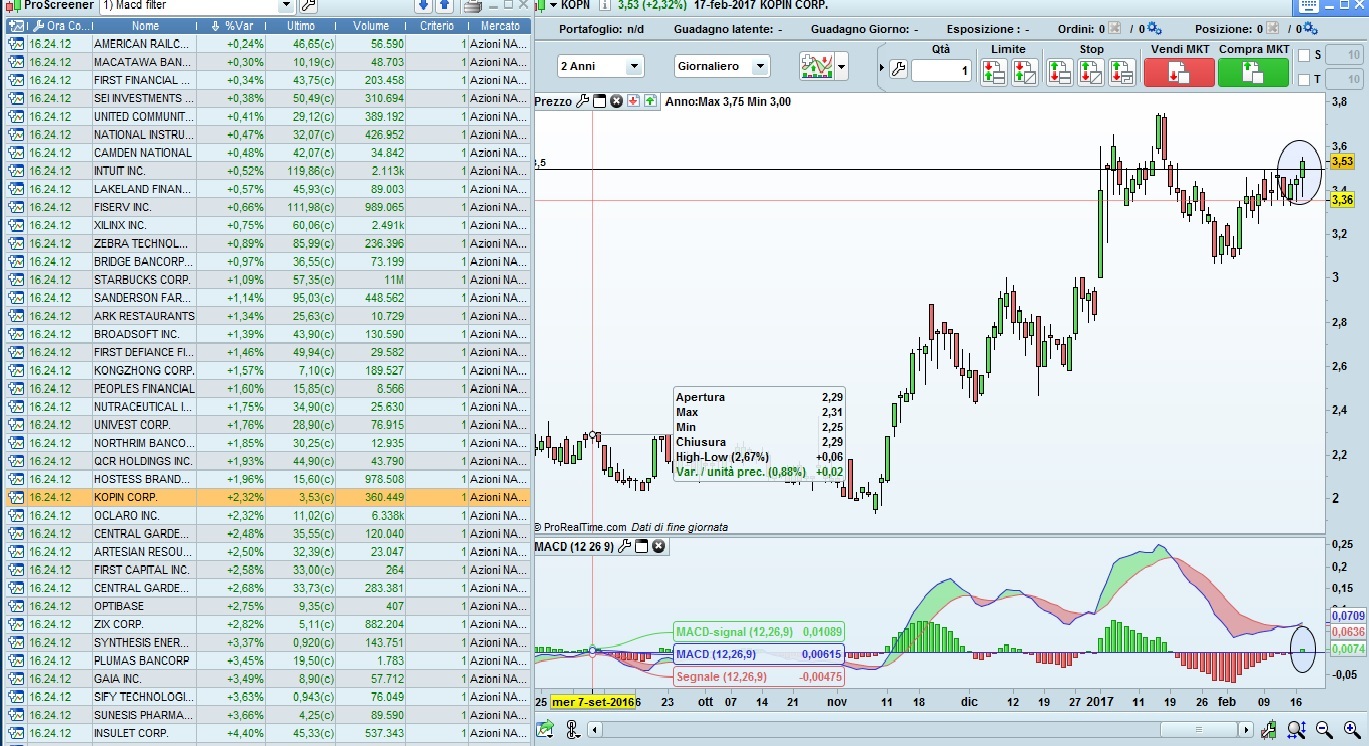
Task: Open chart icon for AMERICAN RAILC row
Action: click(16, 44)
